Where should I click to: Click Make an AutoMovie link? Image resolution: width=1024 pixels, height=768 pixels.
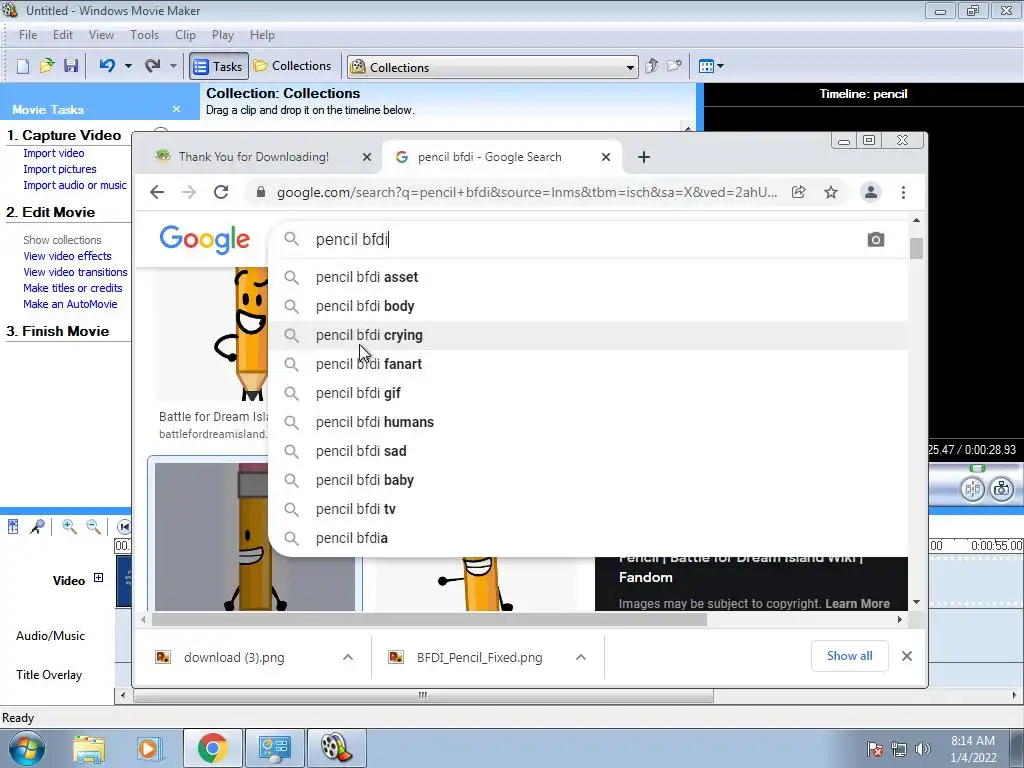[70, 304]
